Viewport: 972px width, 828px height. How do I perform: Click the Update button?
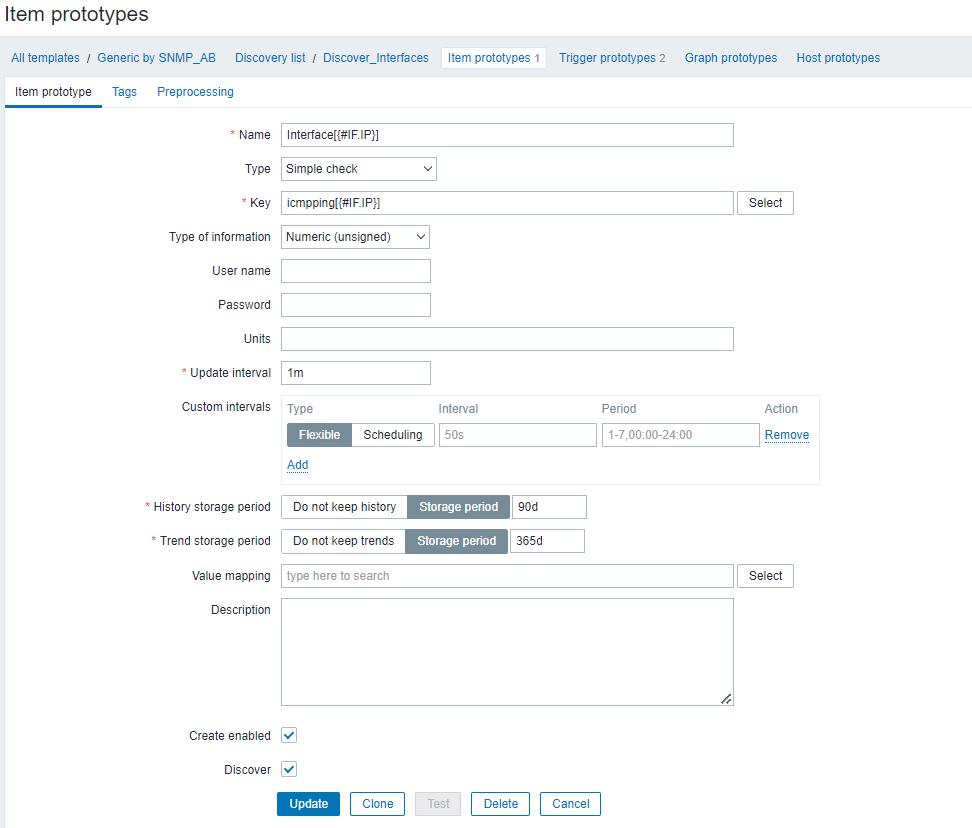(x=308, y=804)
